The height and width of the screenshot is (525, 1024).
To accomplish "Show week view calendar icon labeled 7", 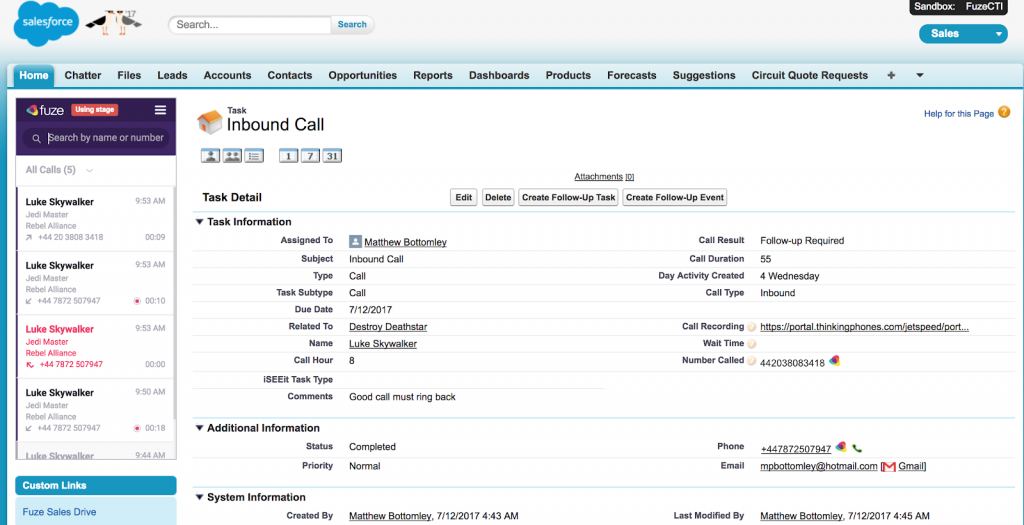I will point(310,156).
